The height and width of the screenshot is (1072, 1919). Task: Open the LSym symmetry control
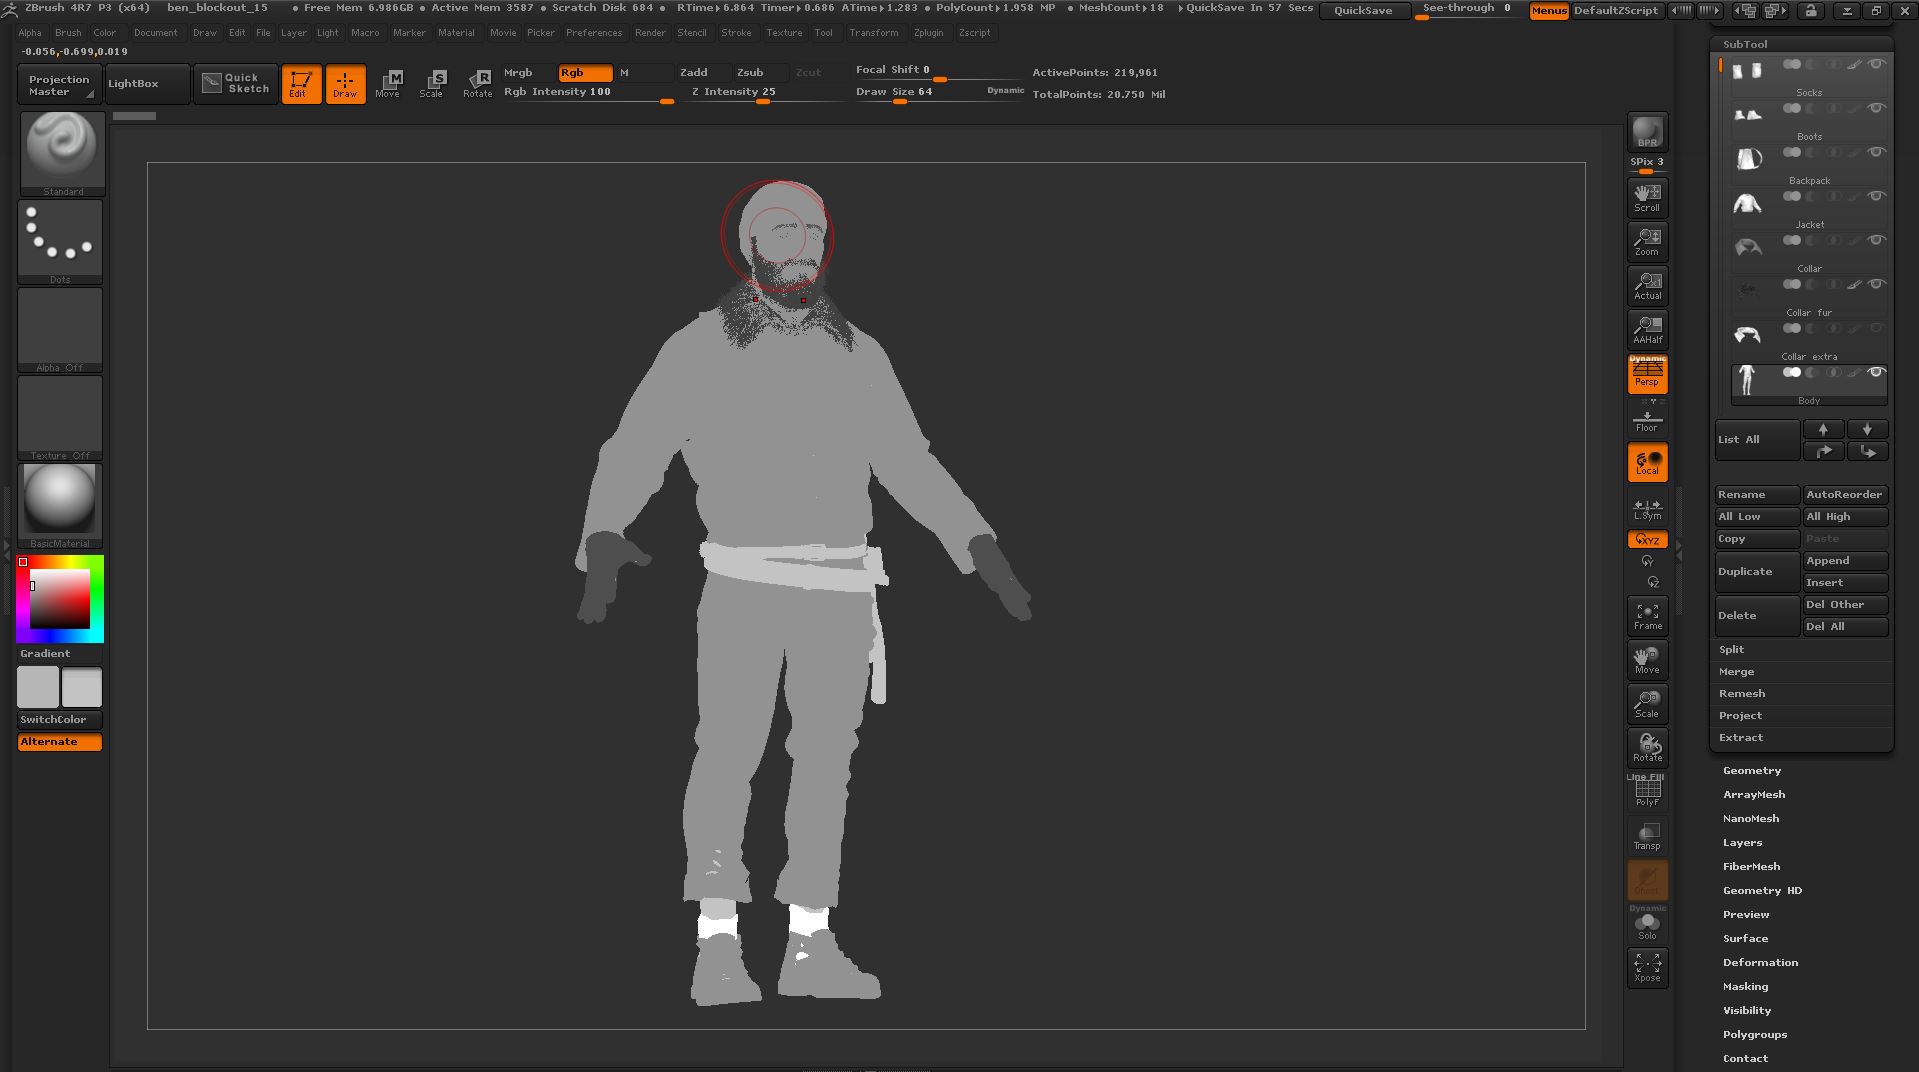[1646, 510]
